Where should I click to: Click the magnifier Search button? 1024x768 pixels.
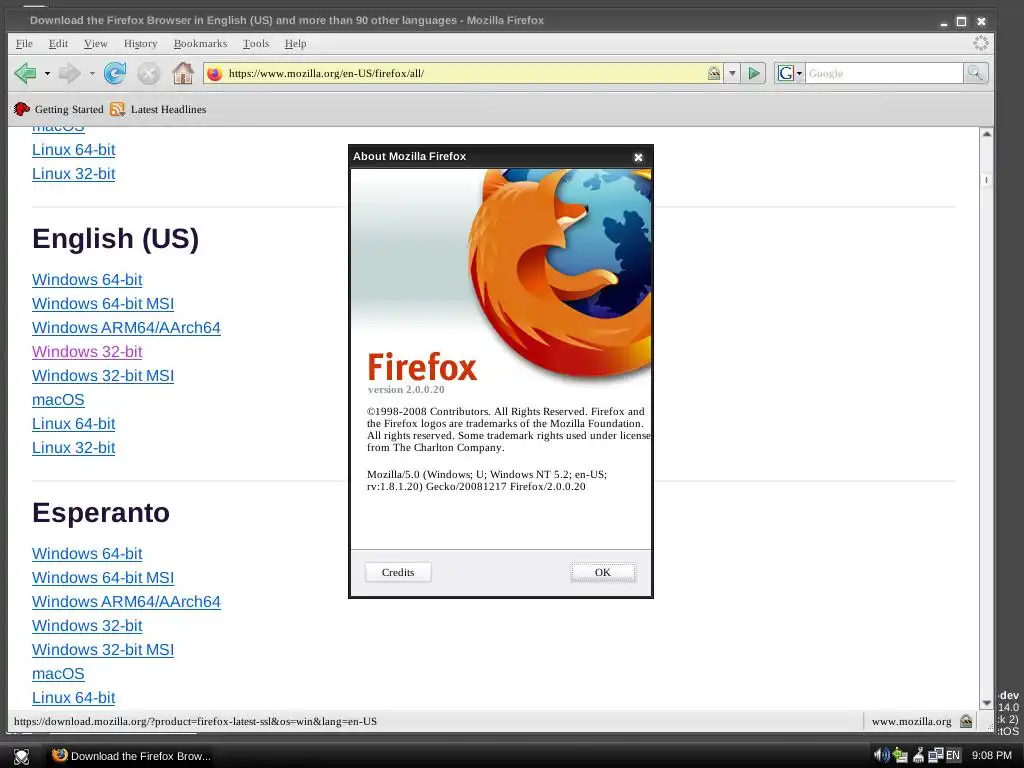point(975,74)
